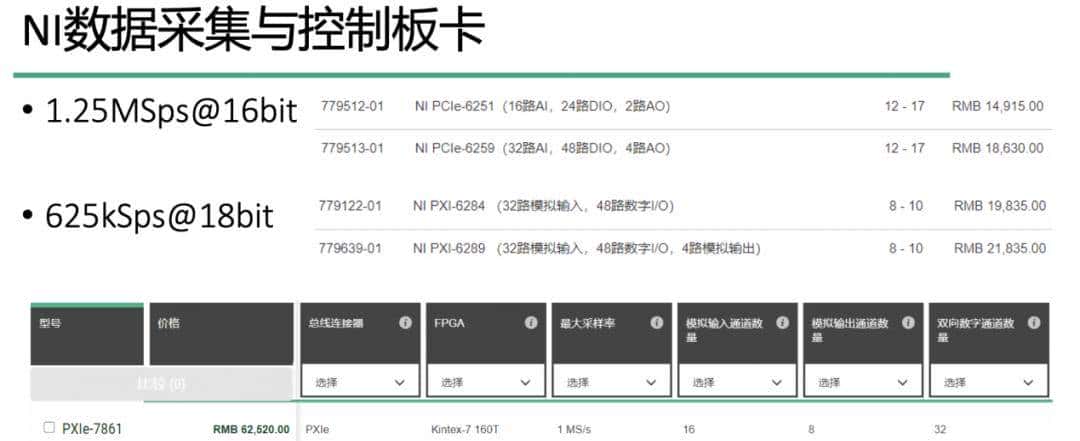Select part number 779512-01

(352, 107)
